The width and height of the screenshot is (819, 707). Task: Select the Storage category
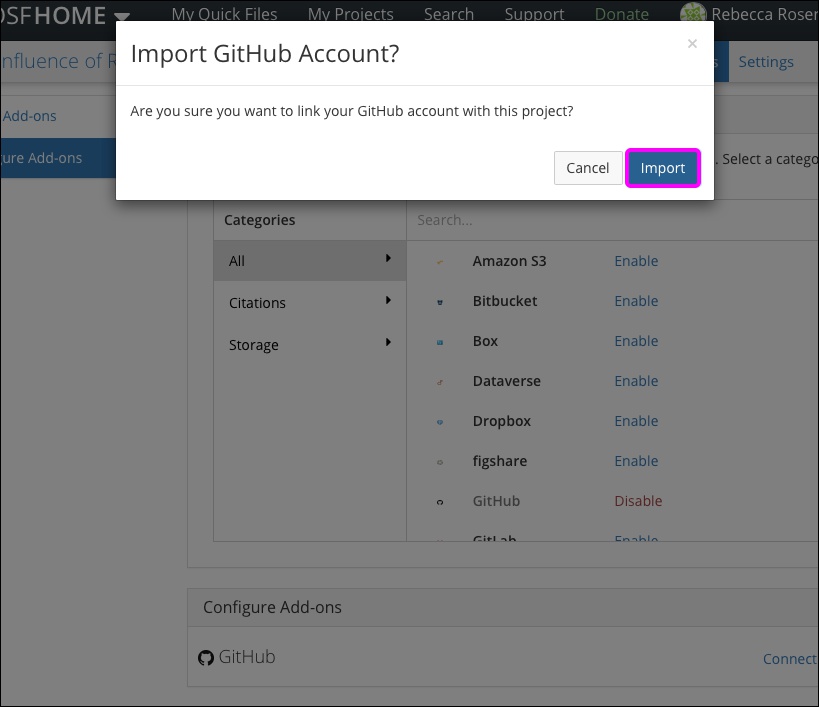(310, 345)
